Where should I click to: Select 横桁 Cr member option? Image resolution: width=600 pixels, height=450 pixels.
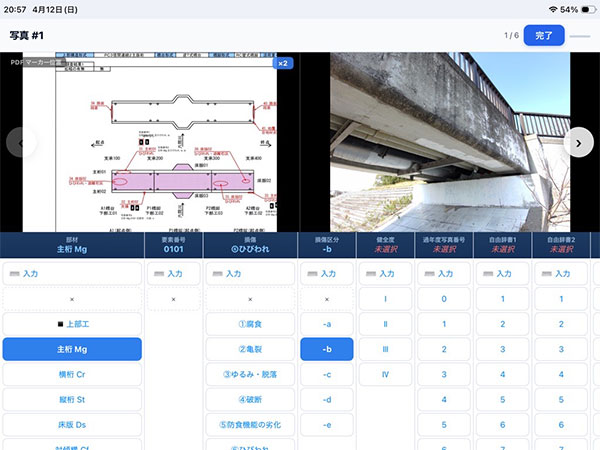click(x=72, y=374)
